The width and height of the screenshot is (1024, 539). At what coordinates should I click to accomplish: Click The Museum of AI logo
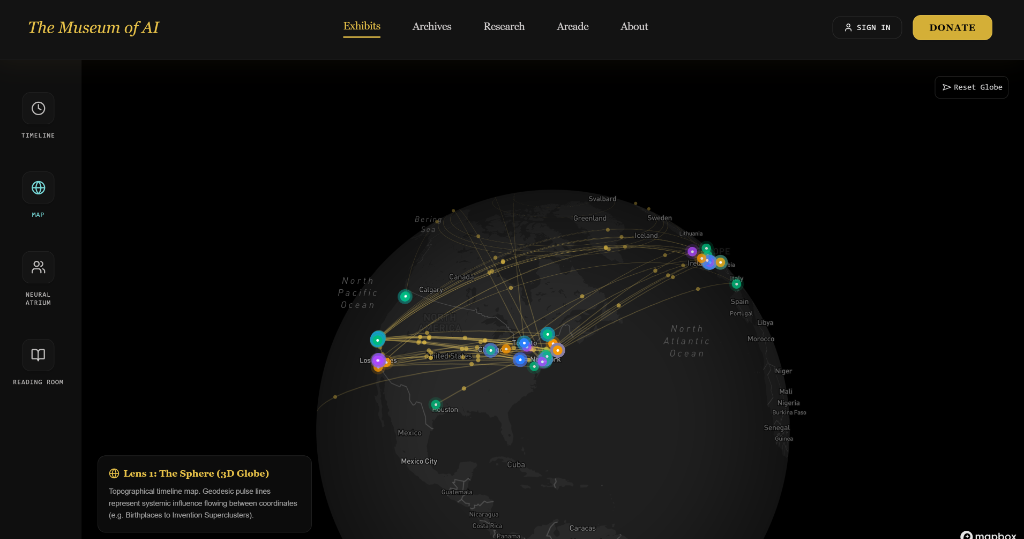[x=93, y=27]
